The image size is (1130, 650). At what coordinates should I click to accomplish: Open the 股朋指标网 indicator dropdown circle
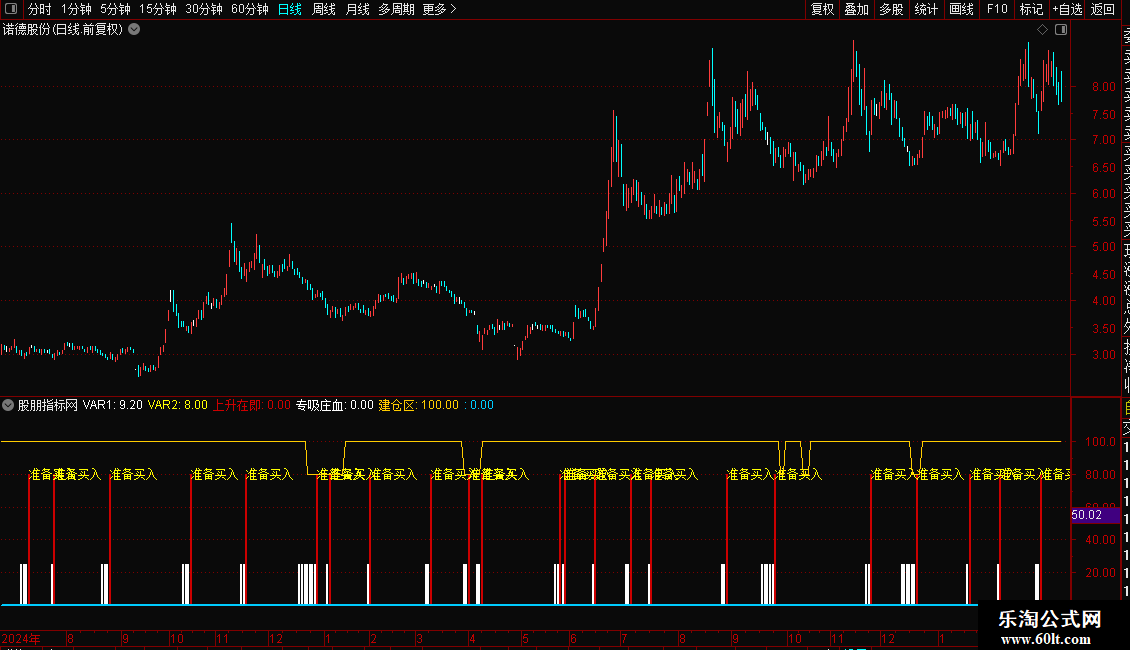point(8,405)
